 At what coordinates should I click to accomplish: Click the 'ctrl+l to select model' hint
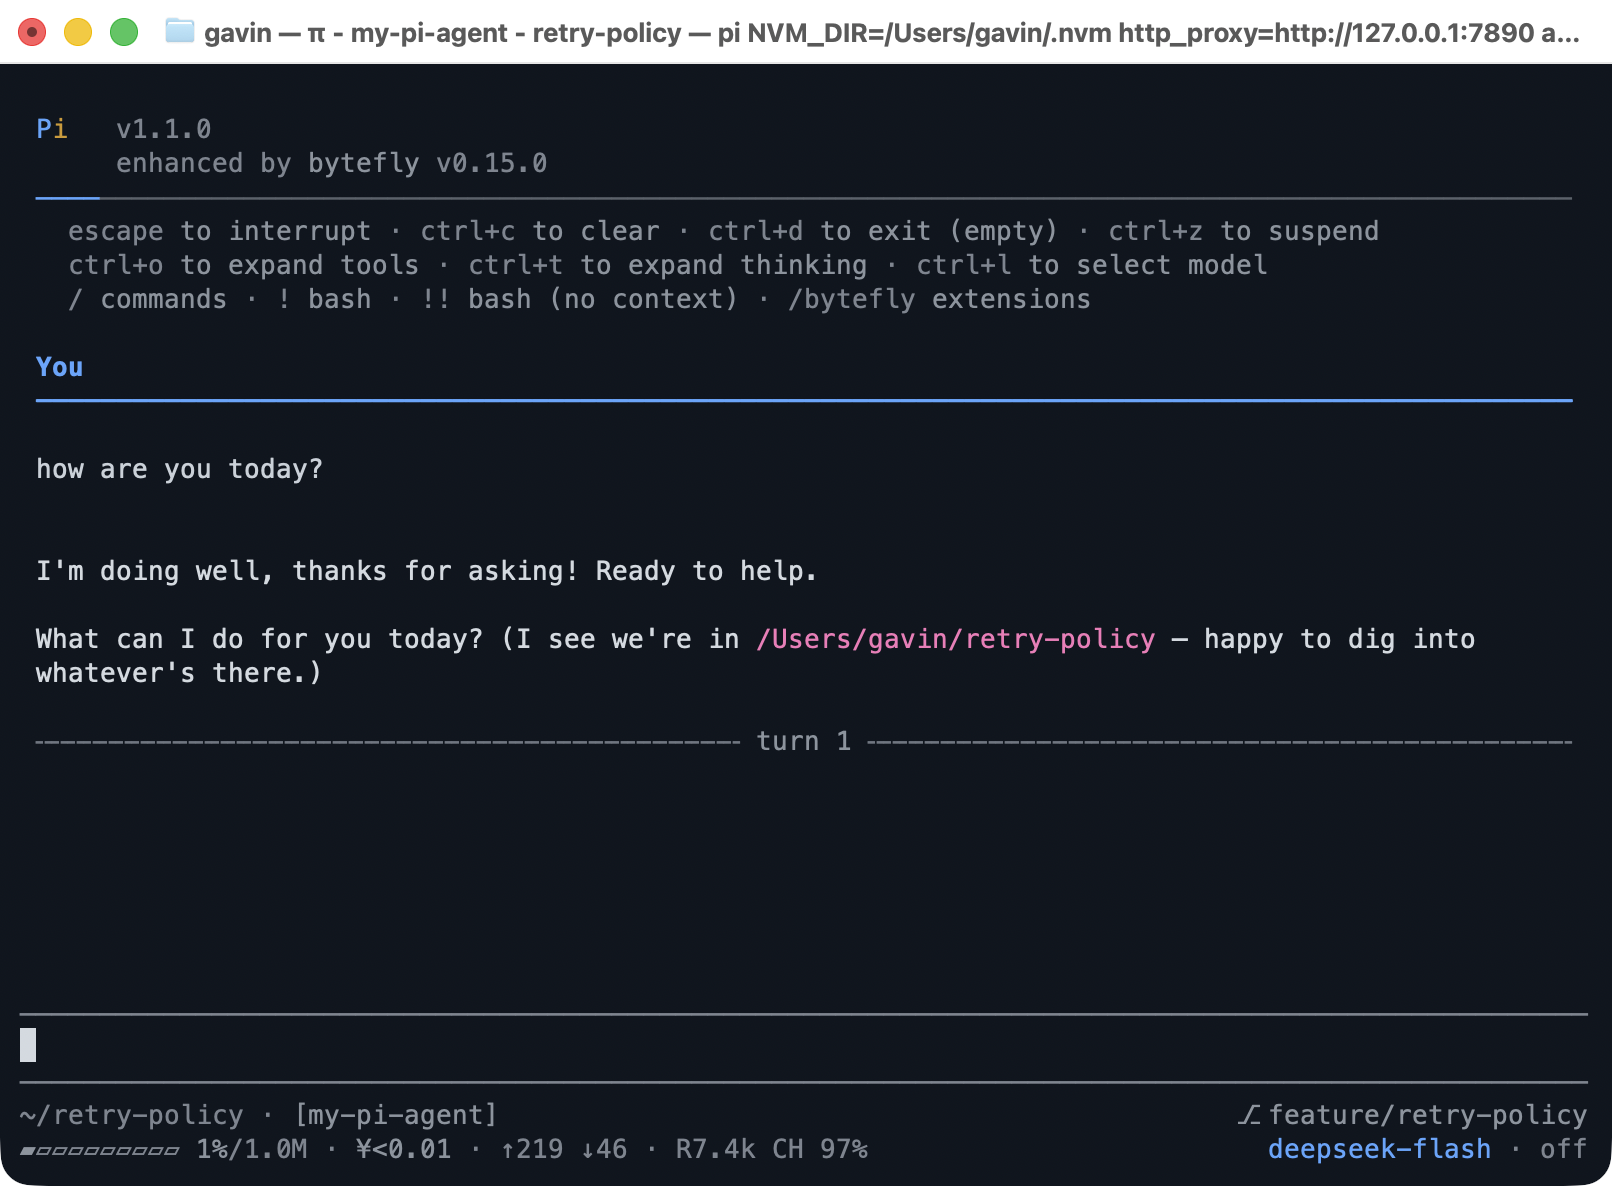1092,265
